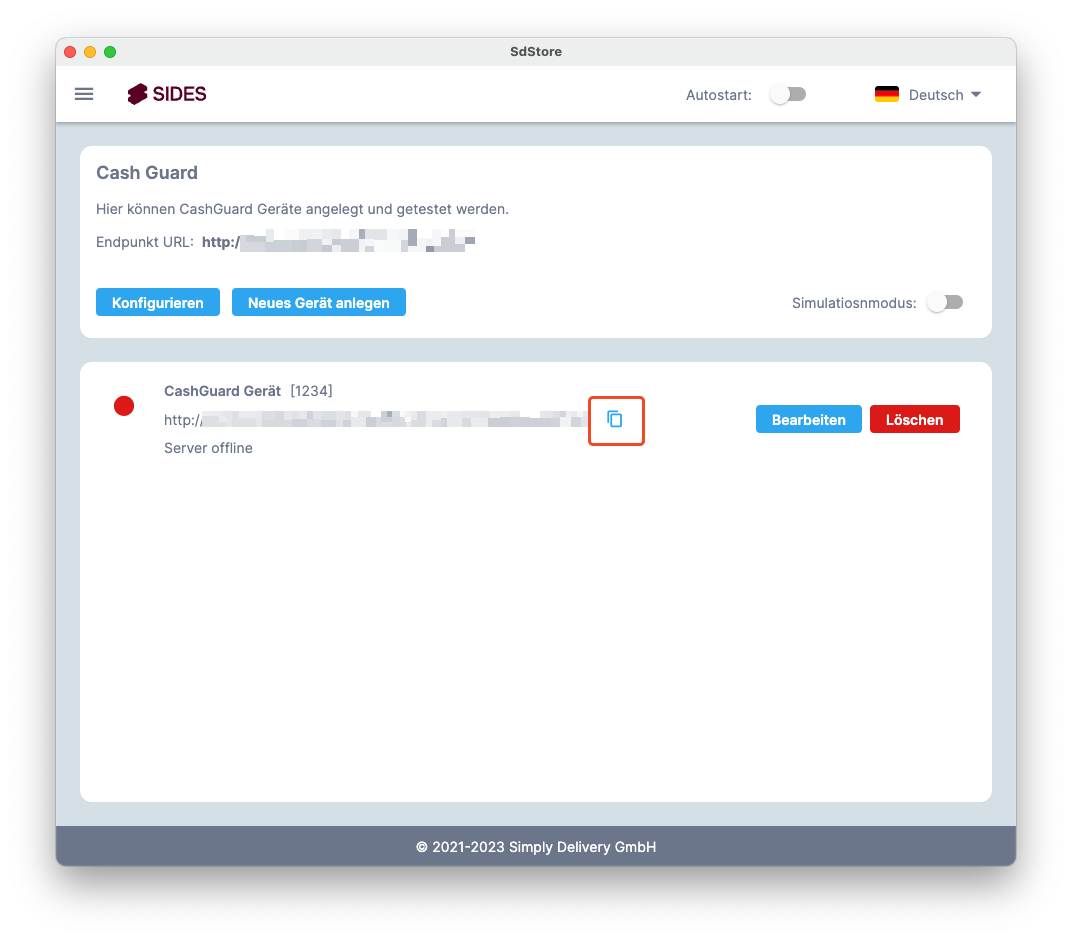The width and height of the screenshot is (1072, 940).
Task: Enable the Simulatiosnmodus switch
Action: pyautogui.click(x=945, y=302)
